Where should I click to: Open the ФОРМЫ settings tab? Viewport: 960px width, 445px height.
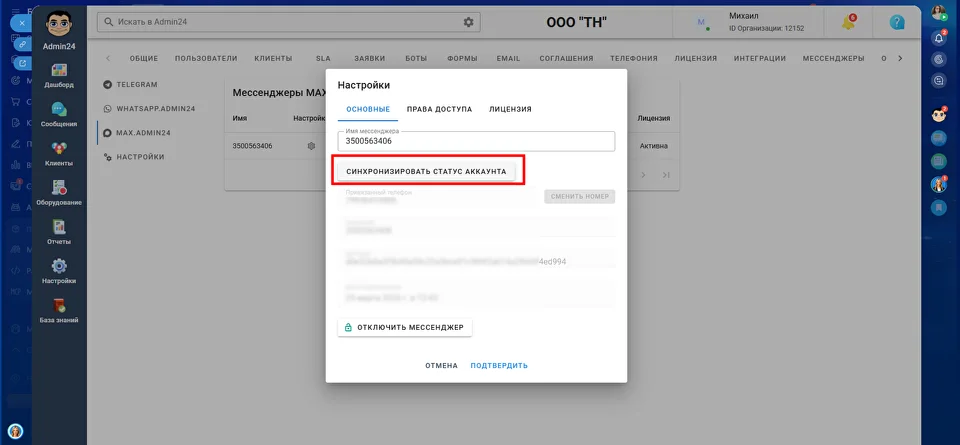point(462,59)
